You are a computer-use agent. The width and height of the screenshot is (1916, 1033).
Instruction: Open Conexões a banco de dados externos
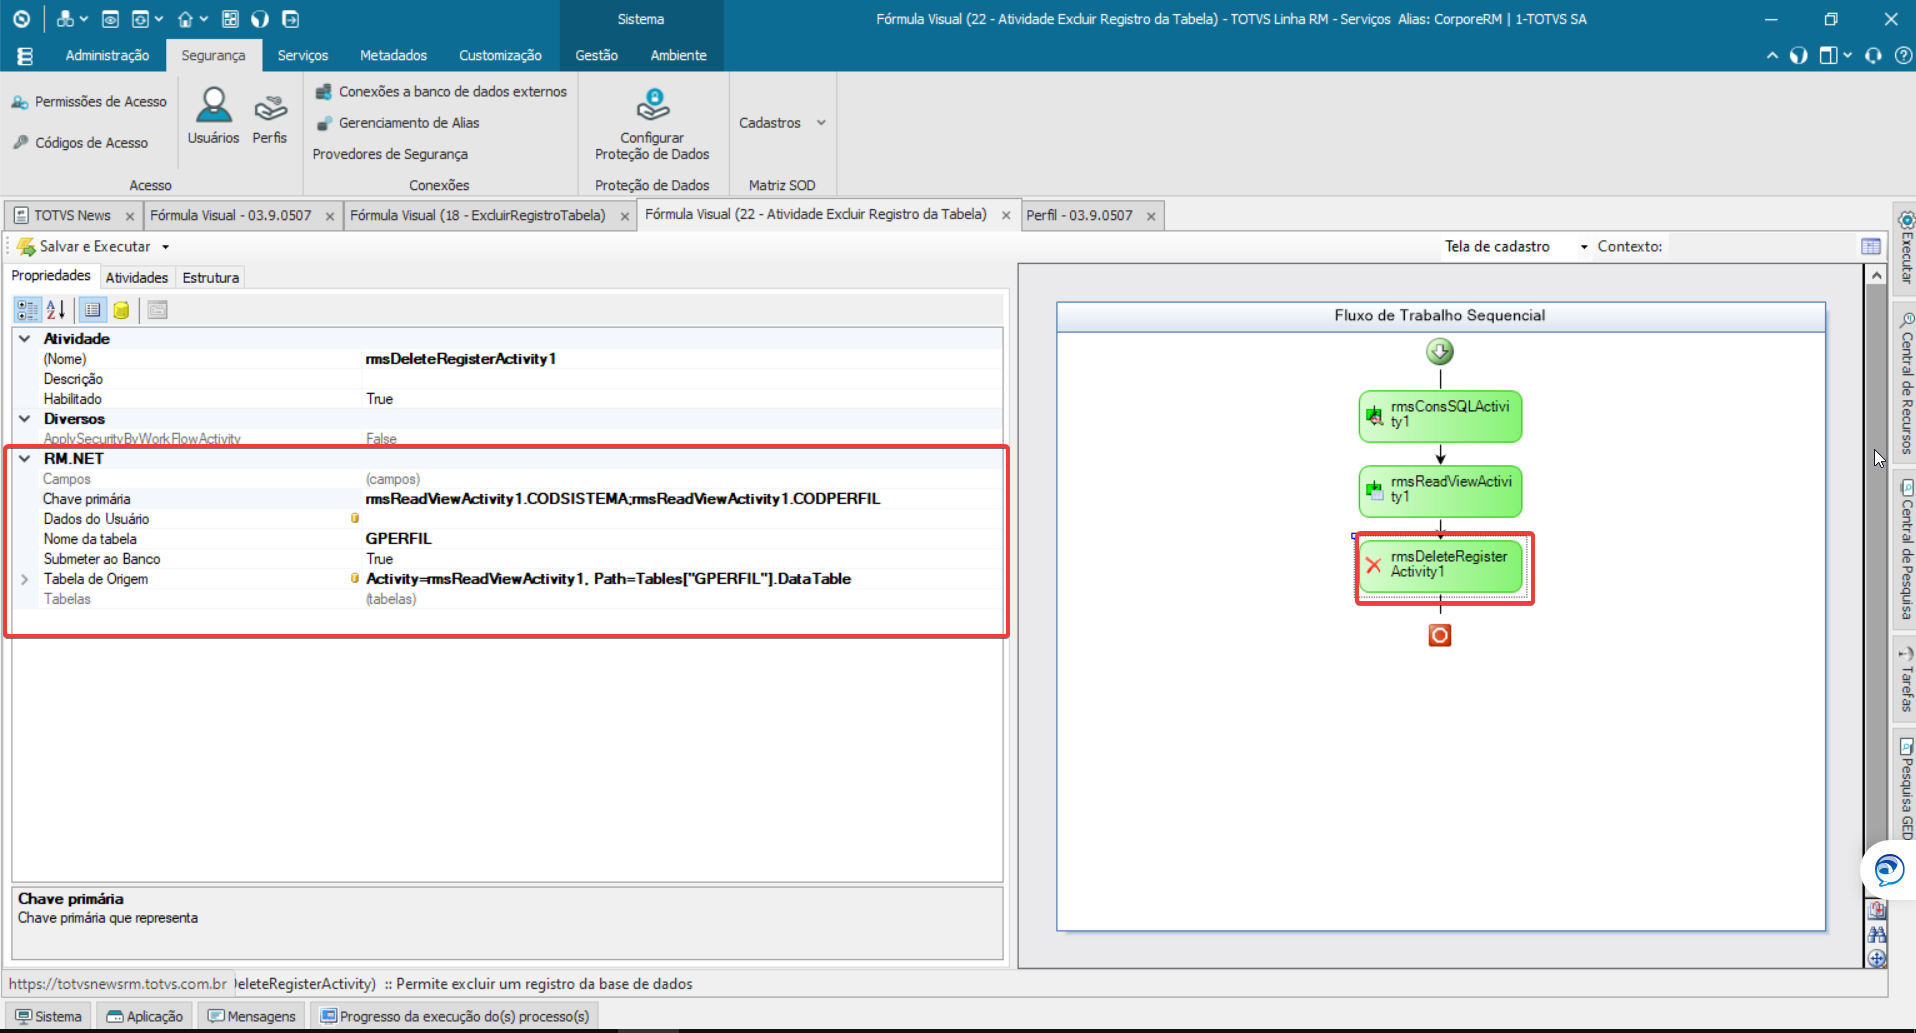(x=441, y=92)
